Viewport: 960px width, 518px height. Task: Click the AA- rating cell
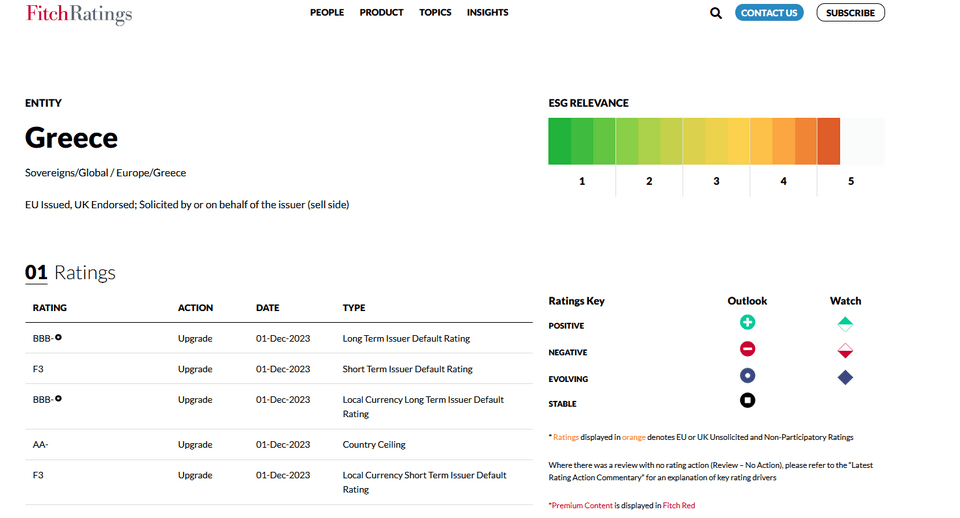click(x=40, y=445)
